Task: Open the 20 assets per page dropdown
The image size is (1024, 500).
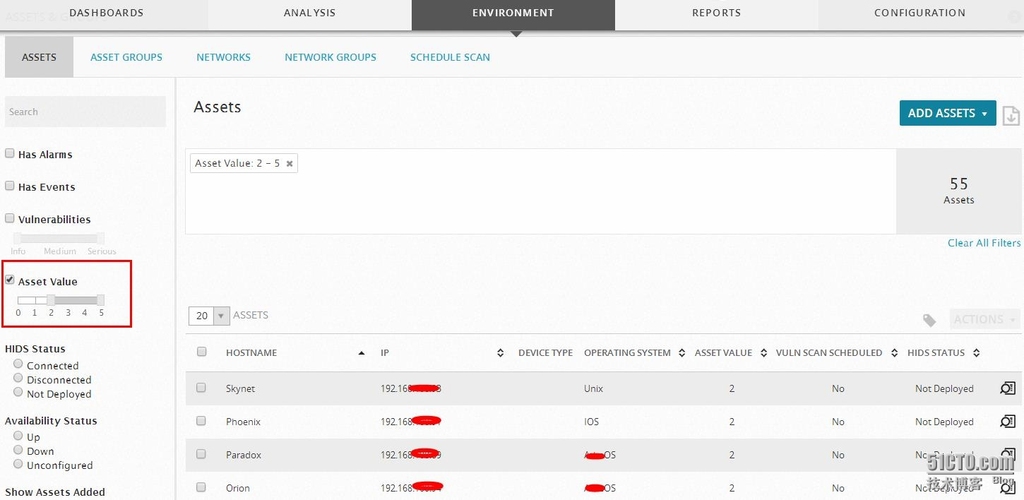Action: coord(209,316)
